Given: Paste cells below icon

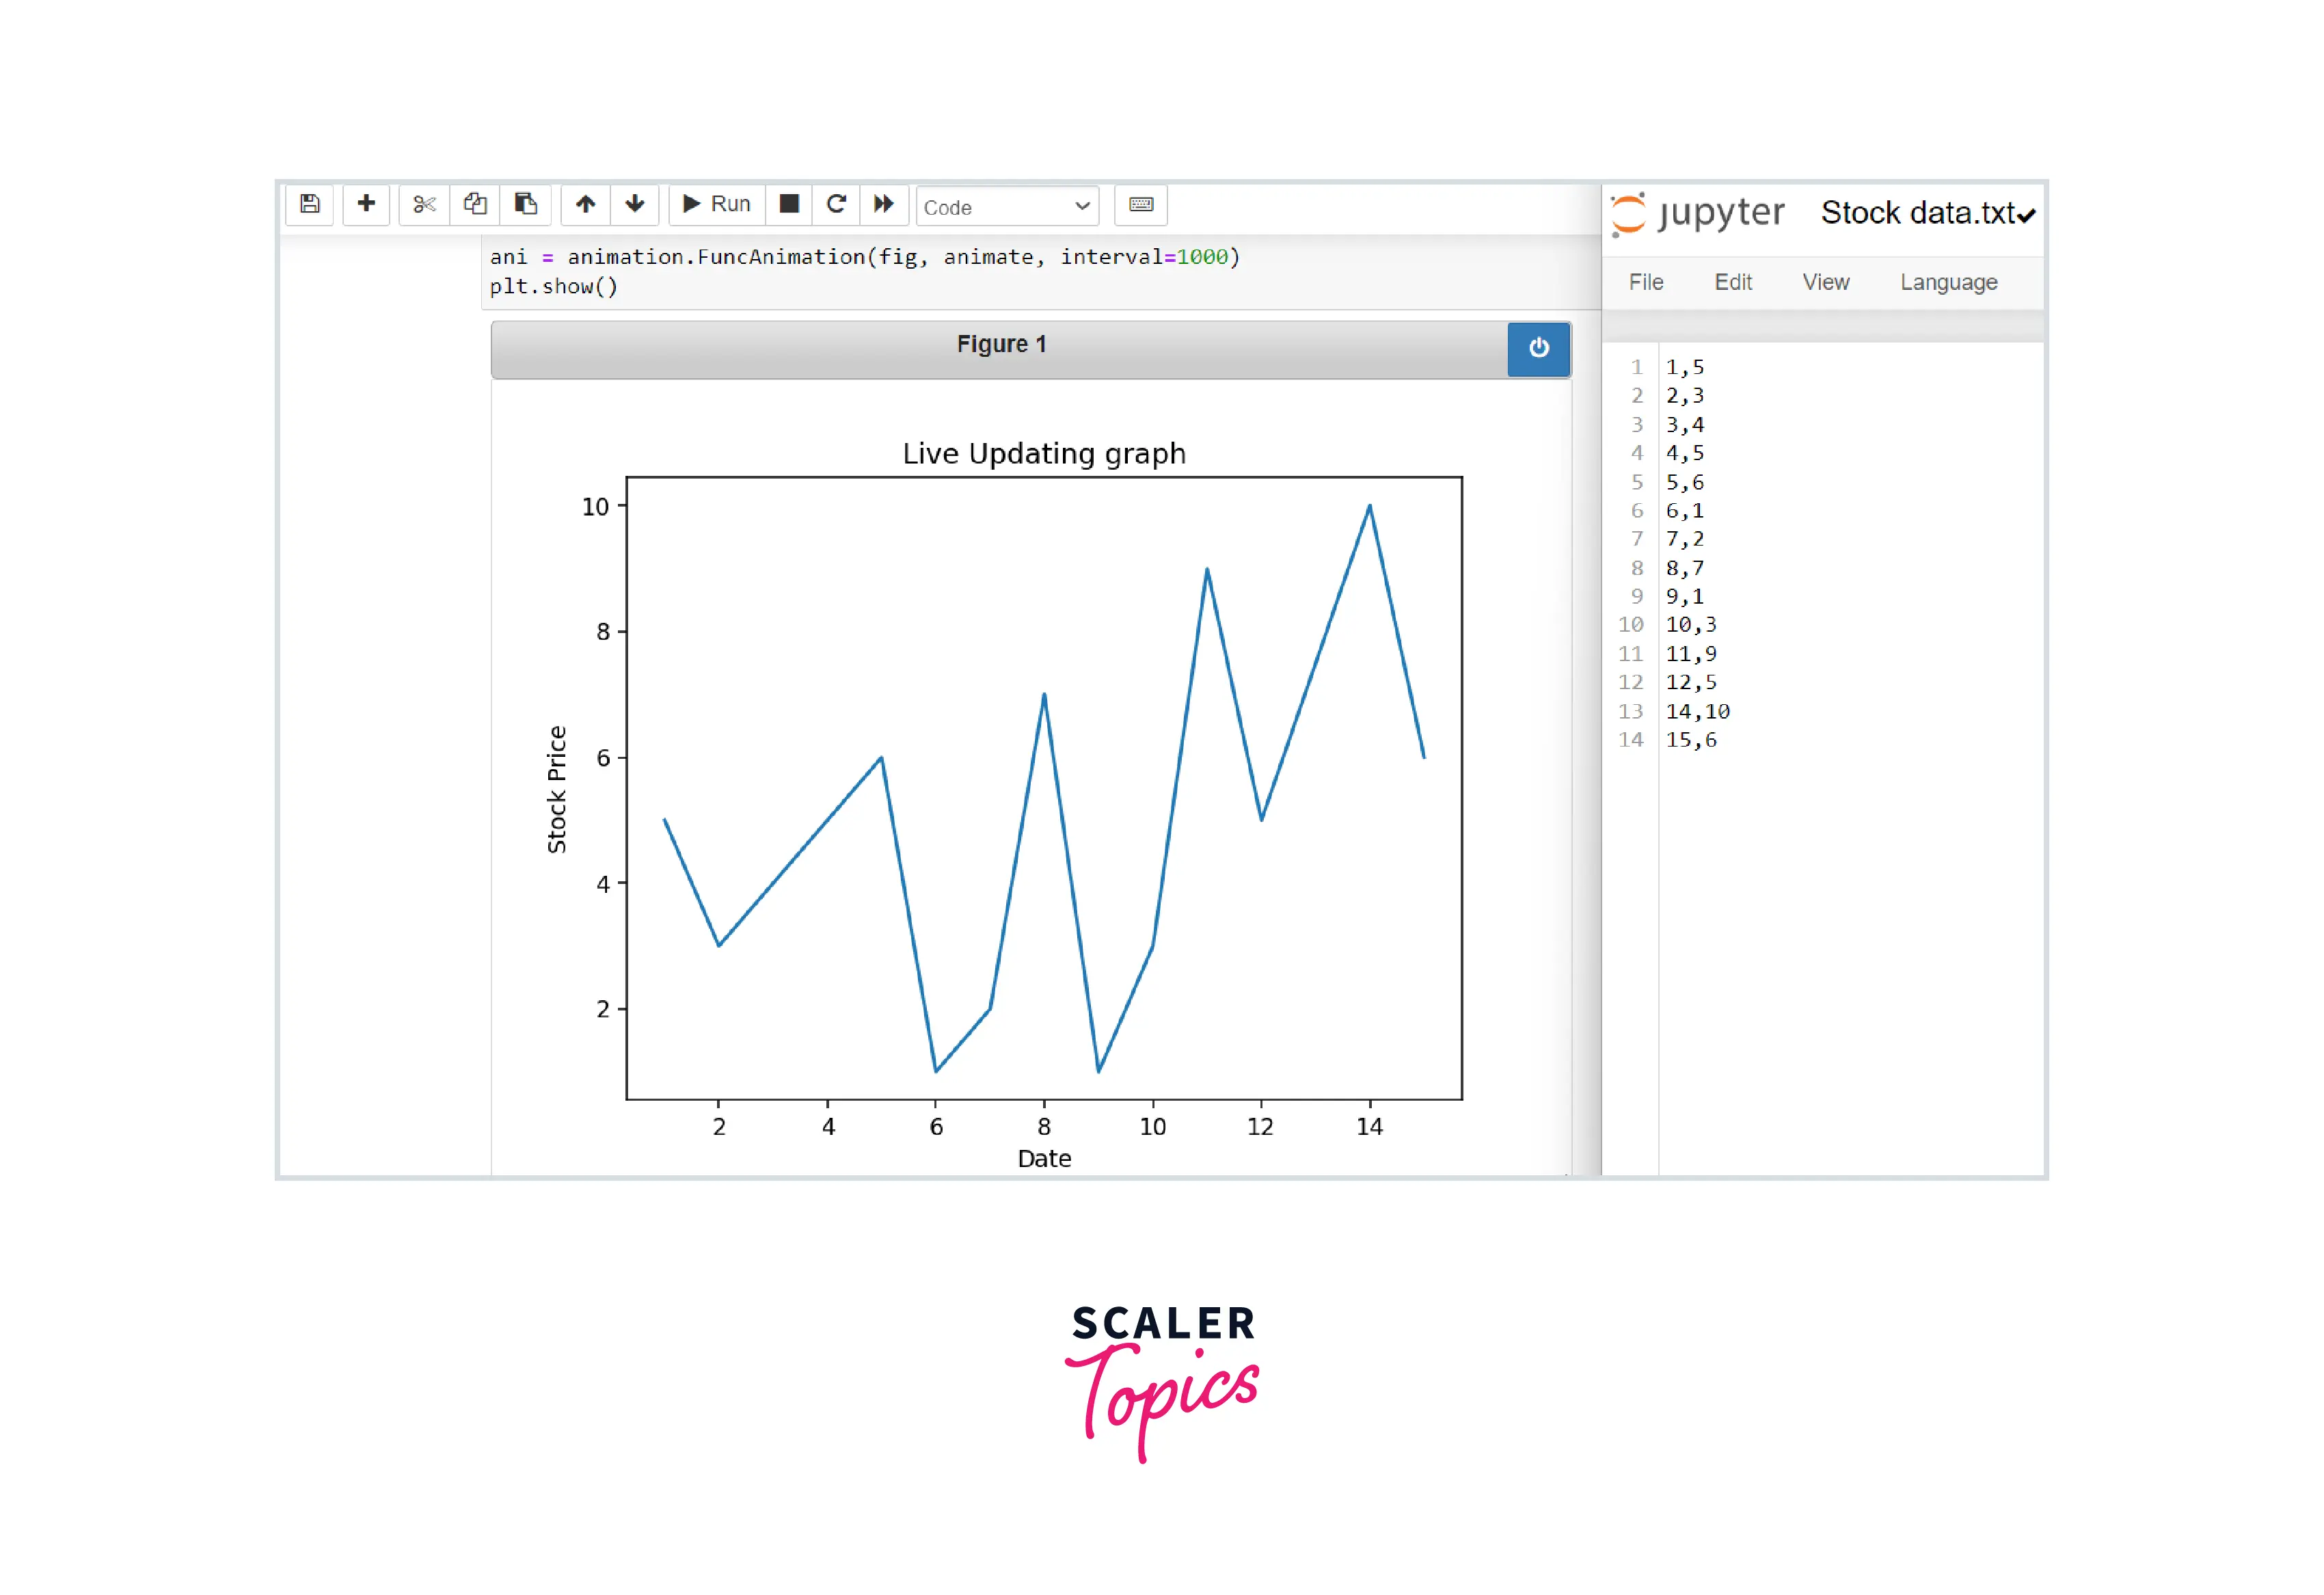Looking at the screenshot, I should pyautogui.click(x=526, y=205).
